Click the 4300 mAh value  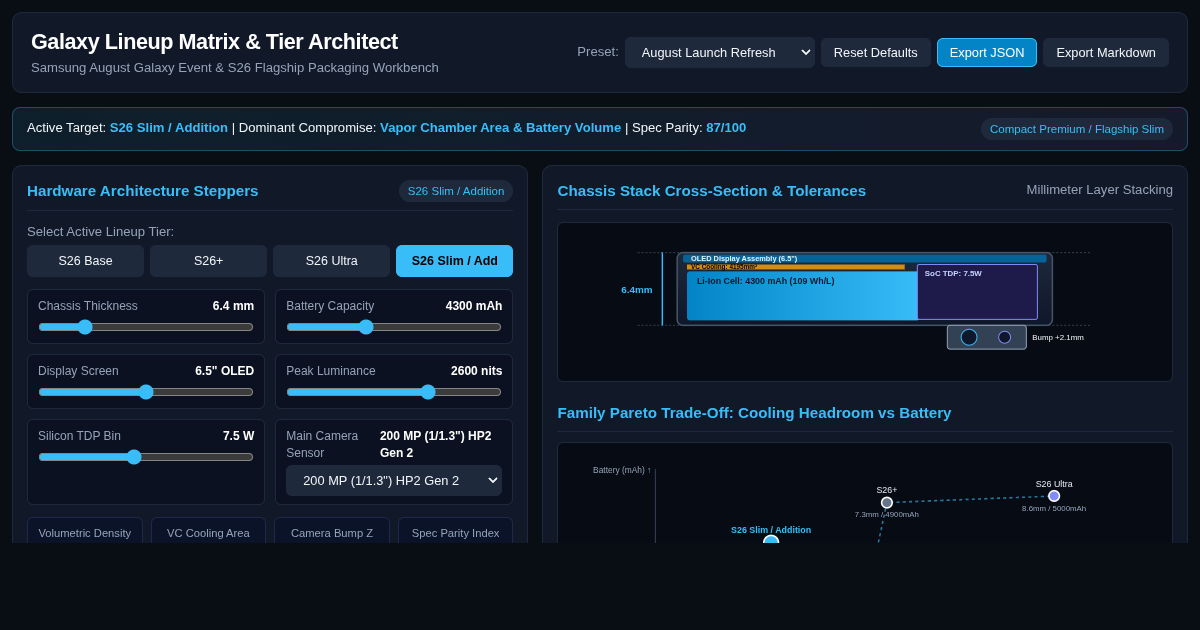click(x=474, y=306)
